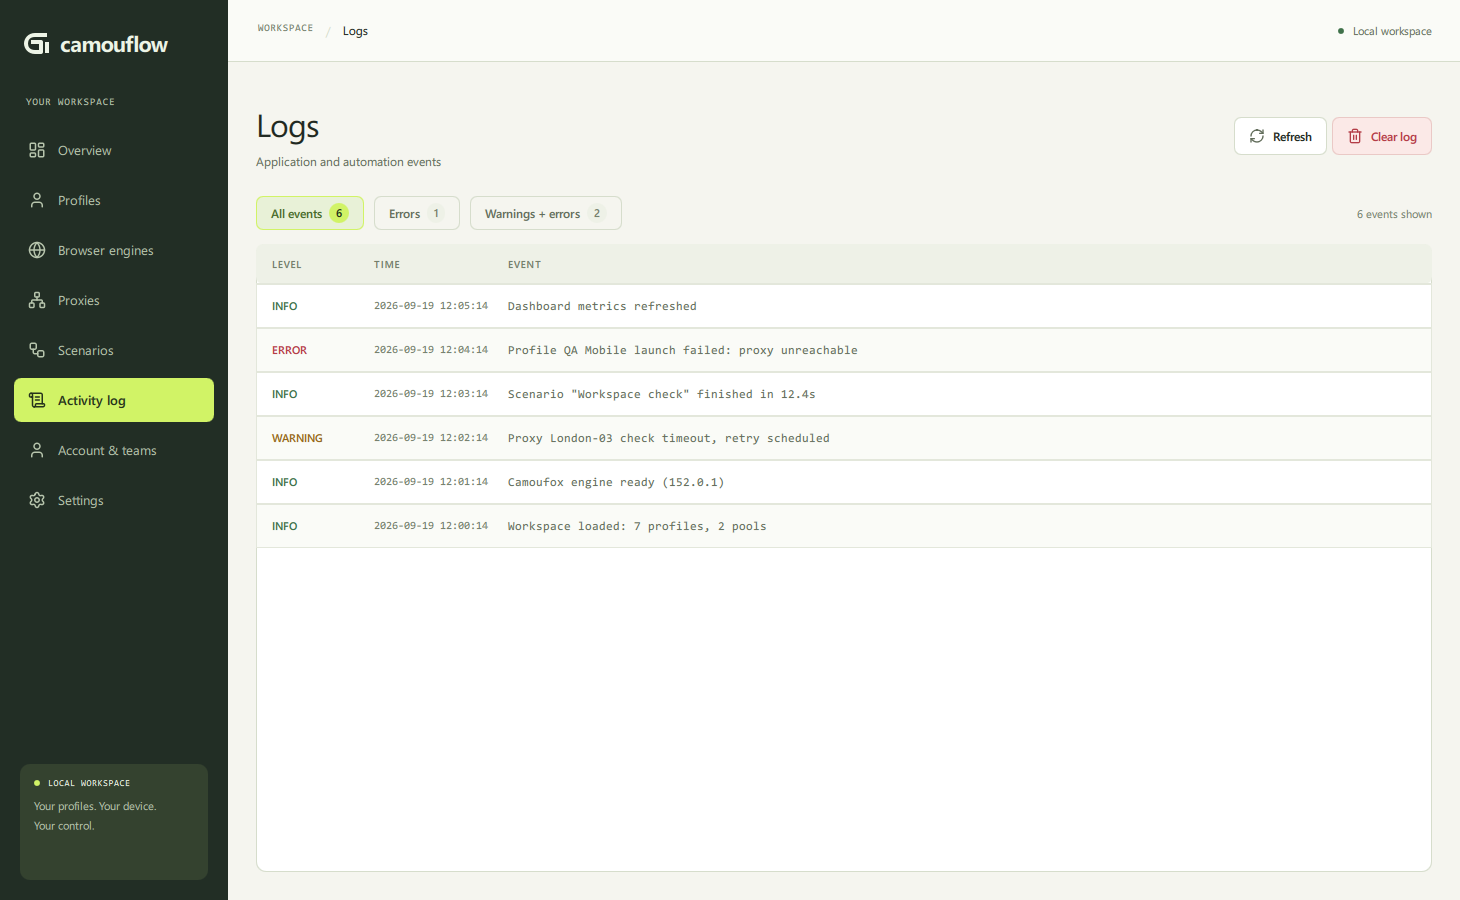Click the 'Dashboard metrics refreshed' event
The width and height of the screenshot is (1460, 900).
[x=602, y=306]
